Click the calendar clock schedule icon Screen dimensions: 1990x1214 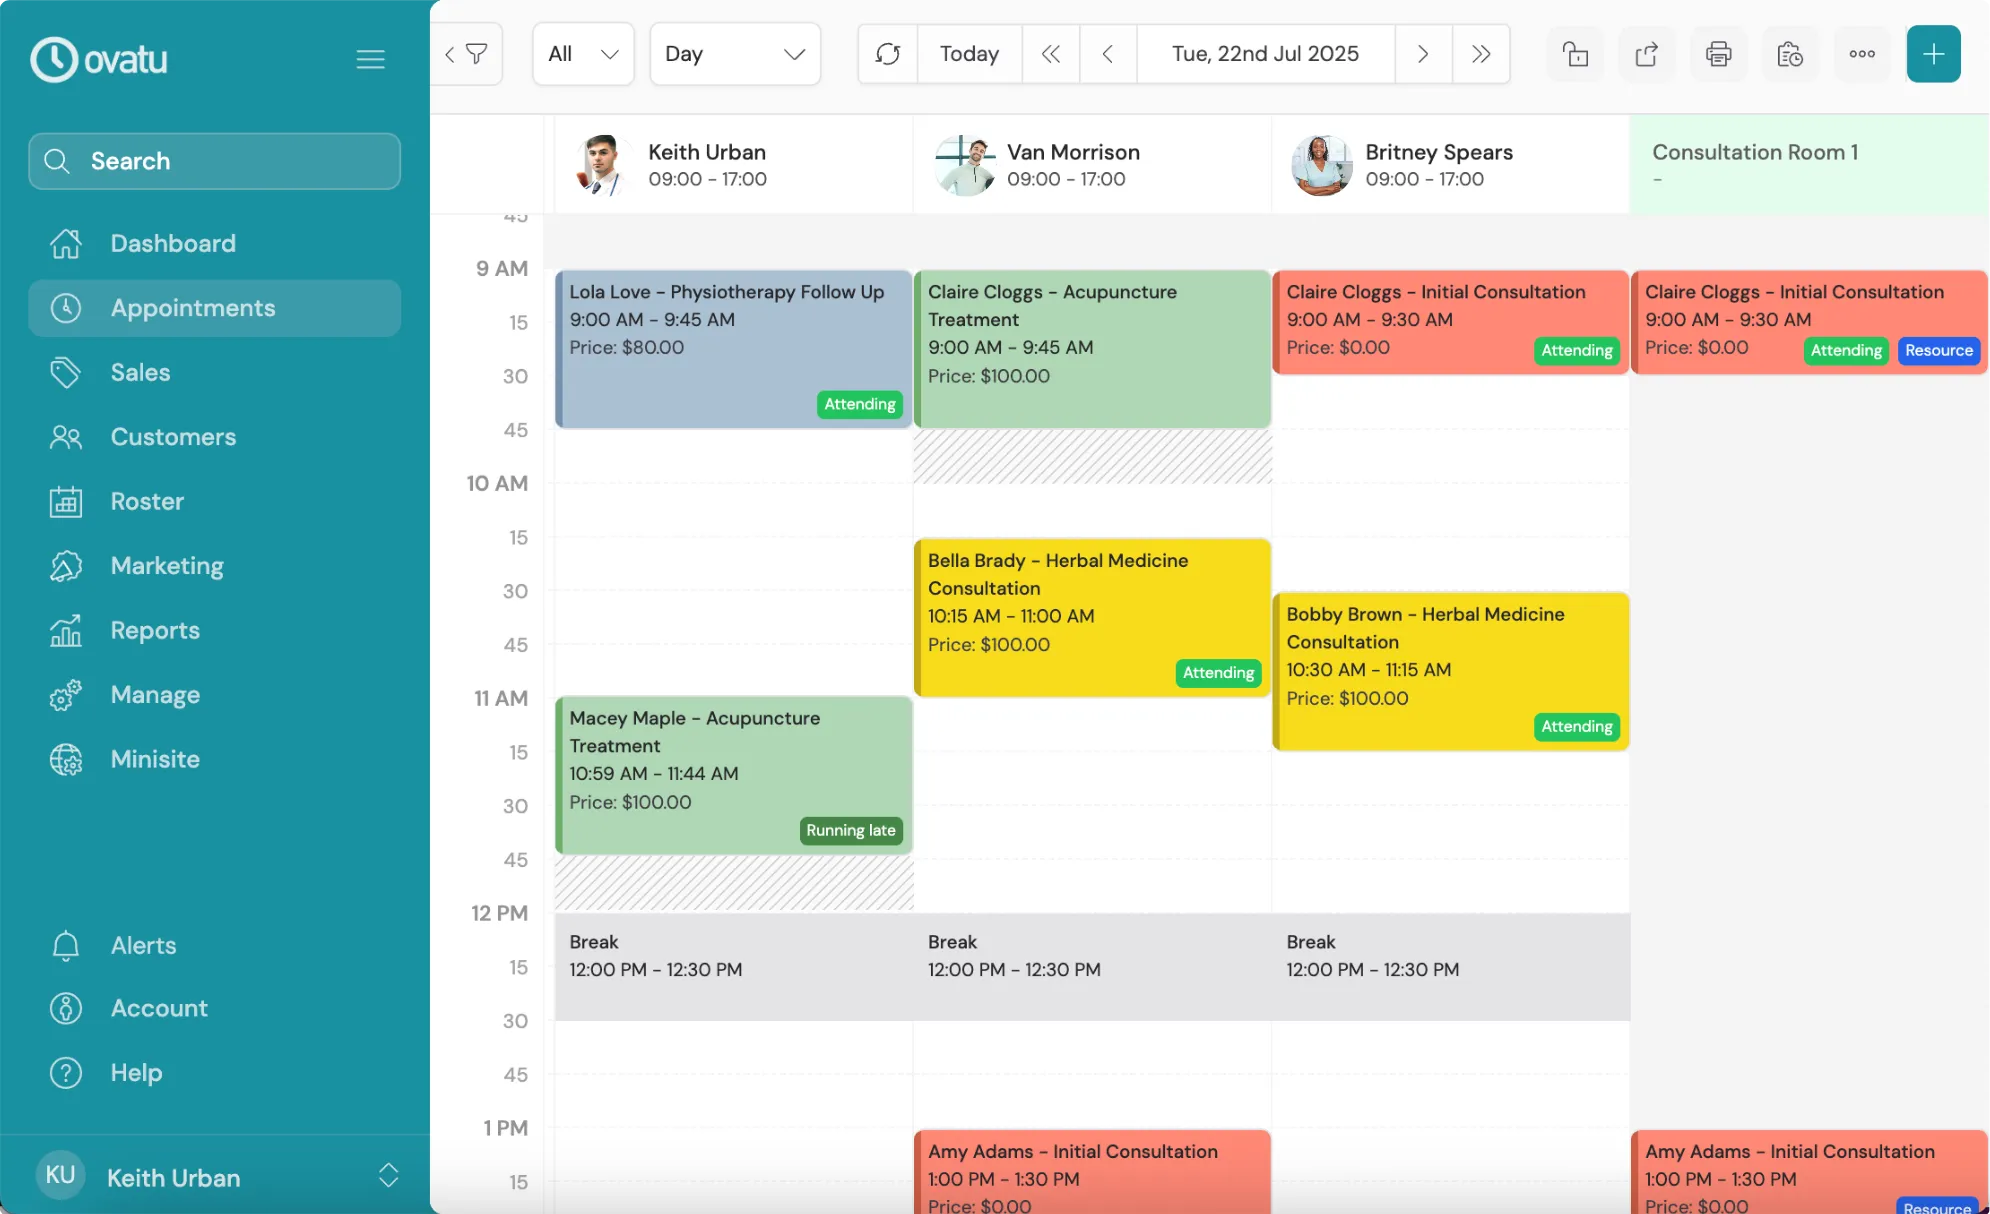pos(1790,54)
